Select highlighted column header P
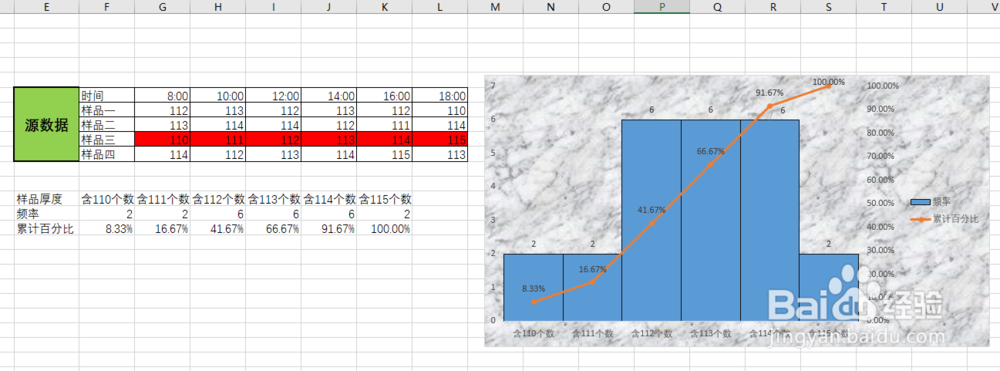This screenshot has width=1000, height=371. pos(662,6)
